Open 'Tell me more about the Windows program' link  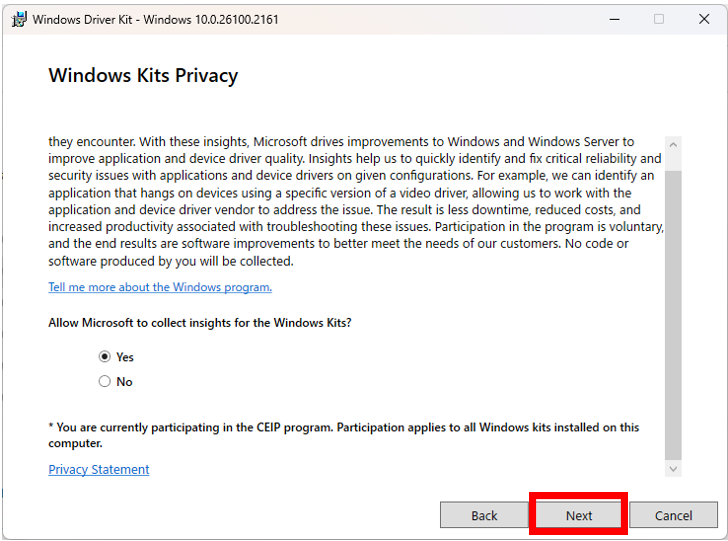[x=160, y=287]
